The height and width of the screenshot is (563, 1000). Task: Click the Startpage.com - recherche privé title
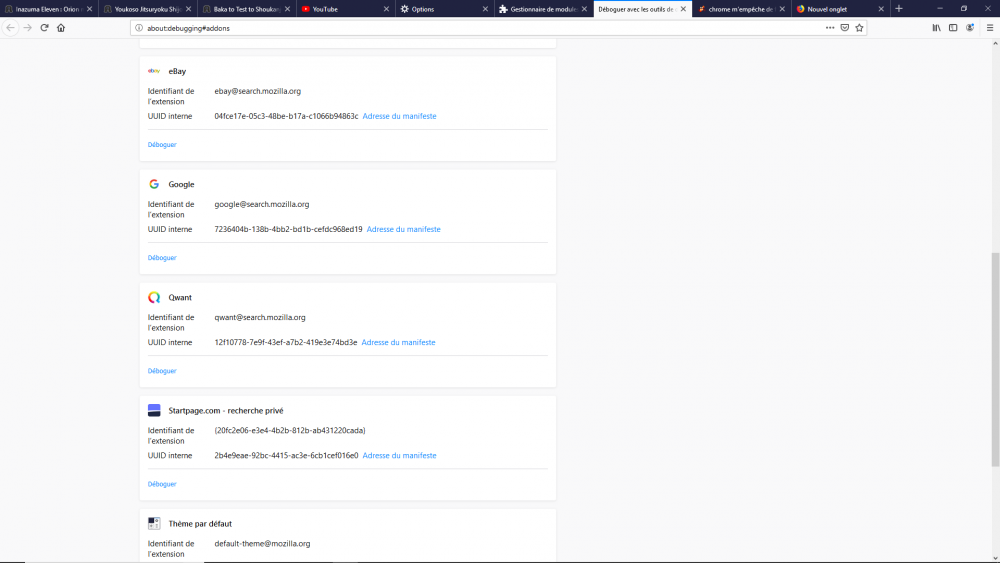tap(226, 411)
